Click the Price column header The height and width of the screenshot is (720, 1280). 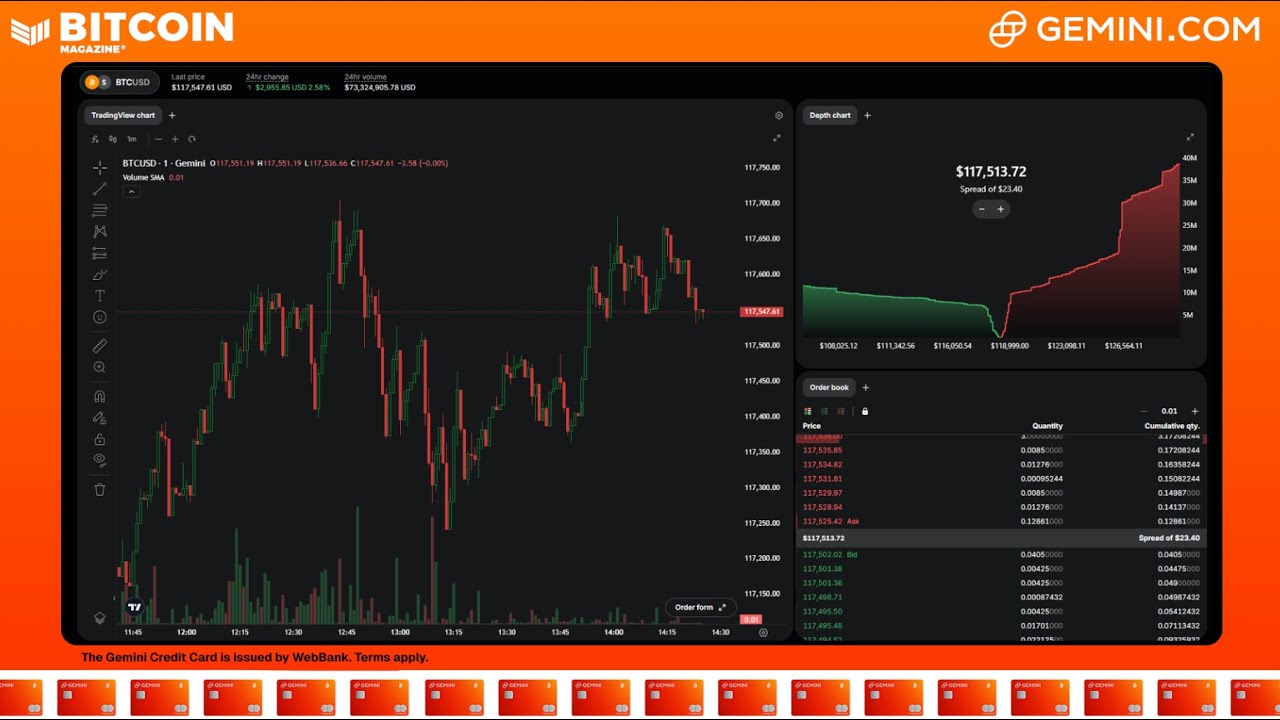point(812,426)
